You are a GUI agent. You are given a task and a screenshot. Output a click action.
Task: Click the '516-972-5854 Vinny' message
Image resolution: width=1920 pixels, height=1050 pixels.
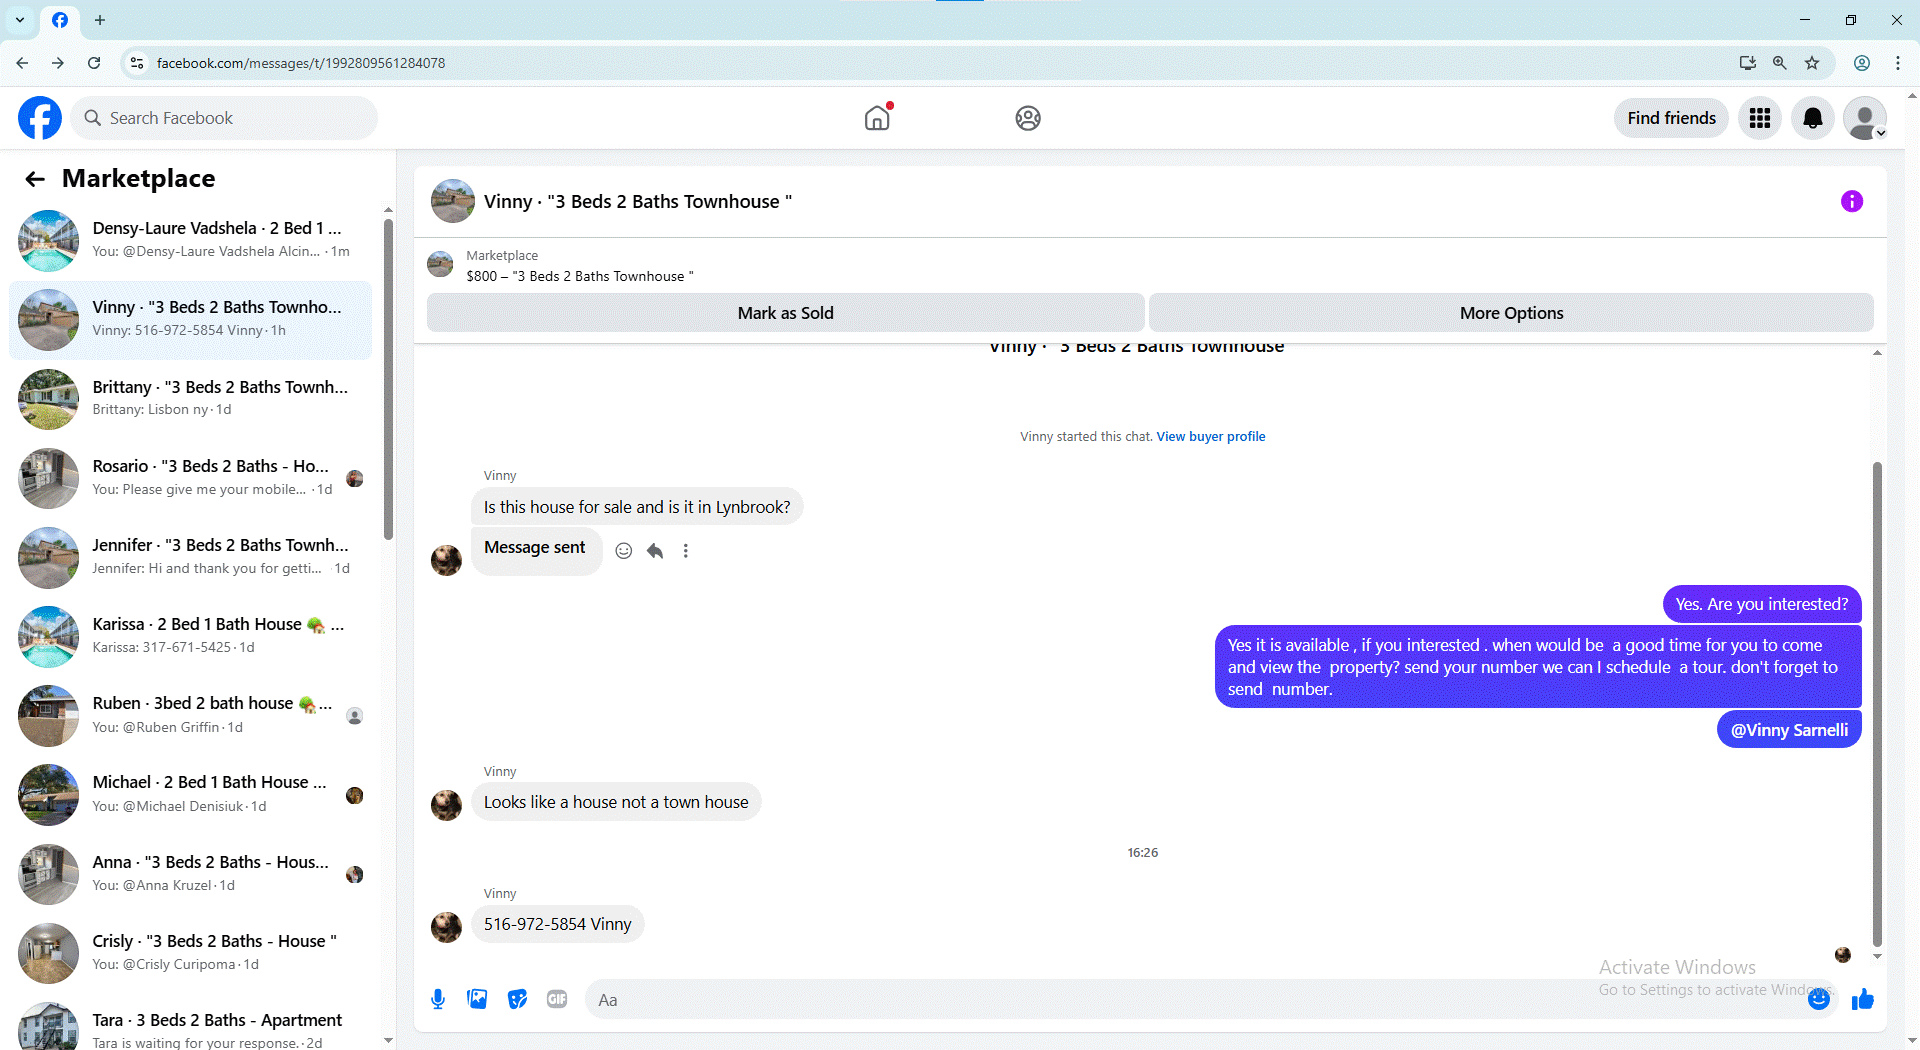557,924
